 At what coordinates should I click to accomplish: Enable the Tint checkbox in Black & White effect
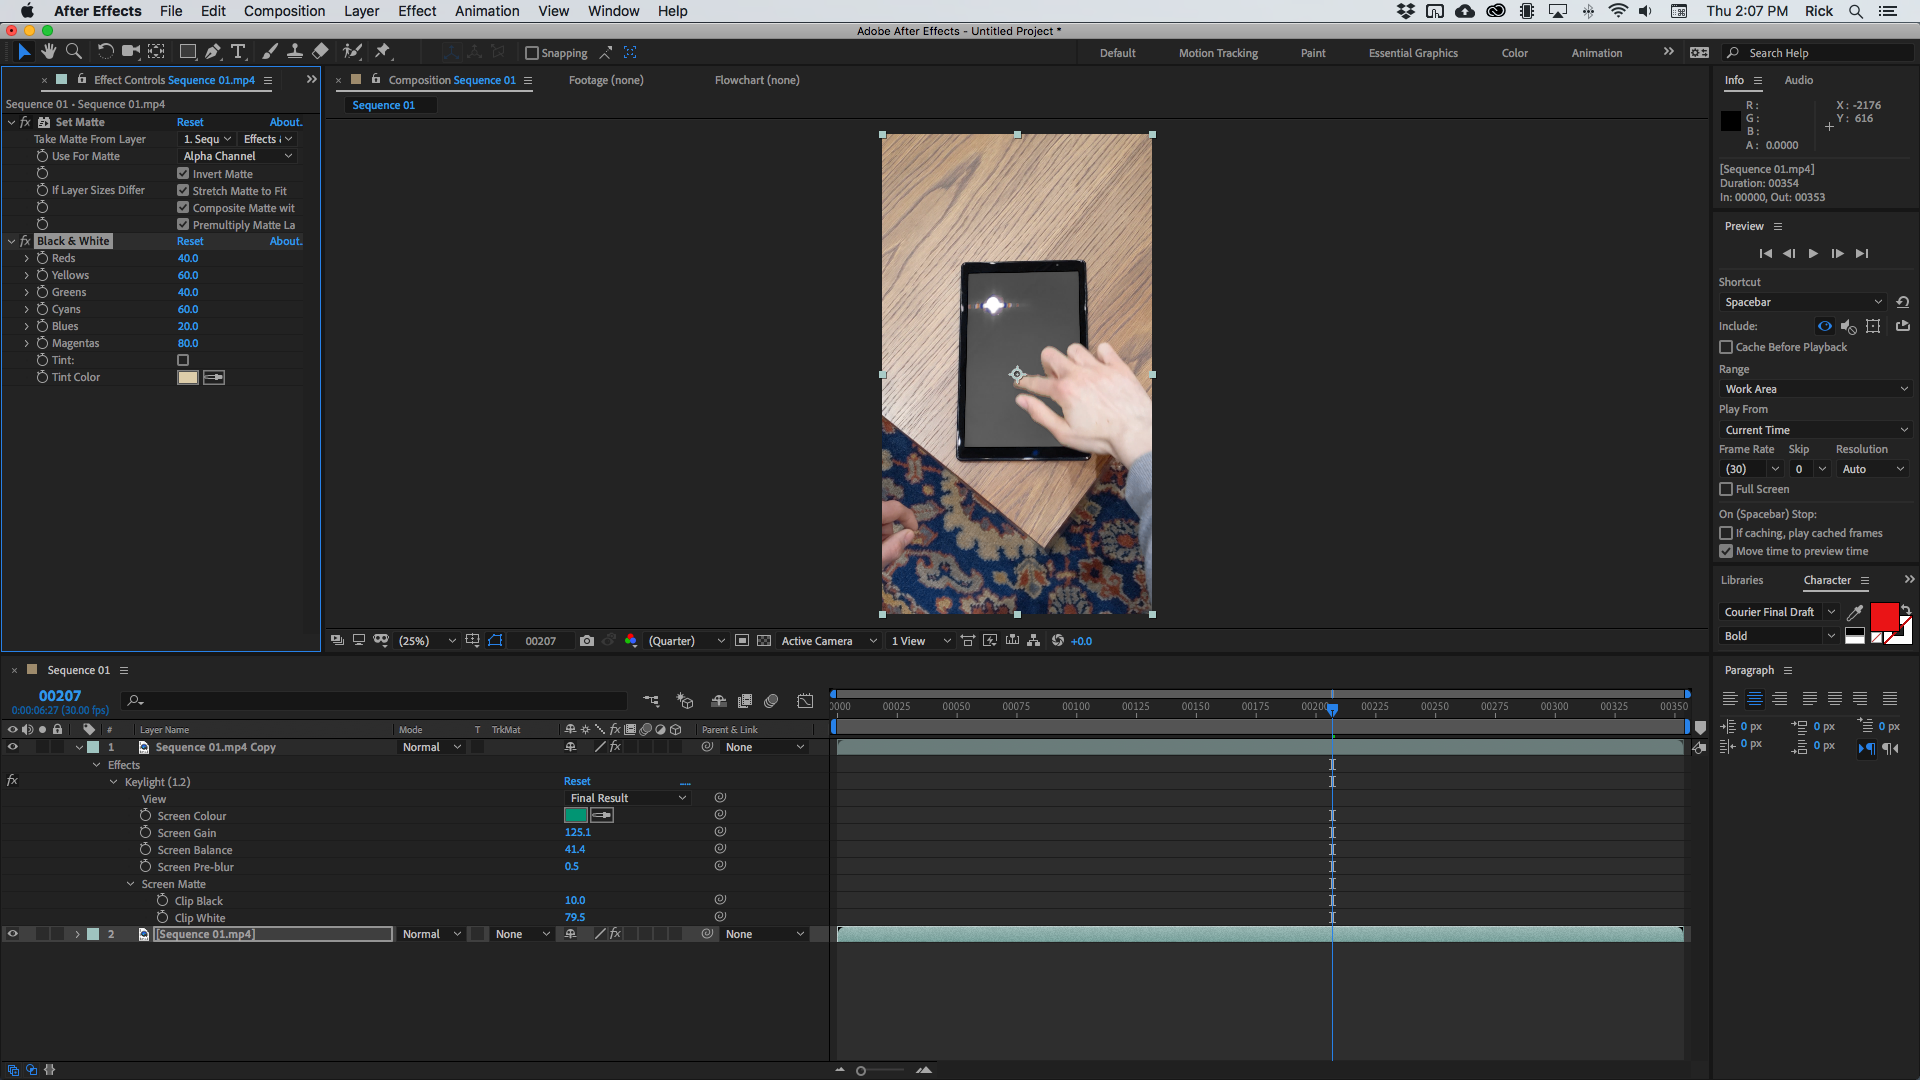[x=183, y=360]
